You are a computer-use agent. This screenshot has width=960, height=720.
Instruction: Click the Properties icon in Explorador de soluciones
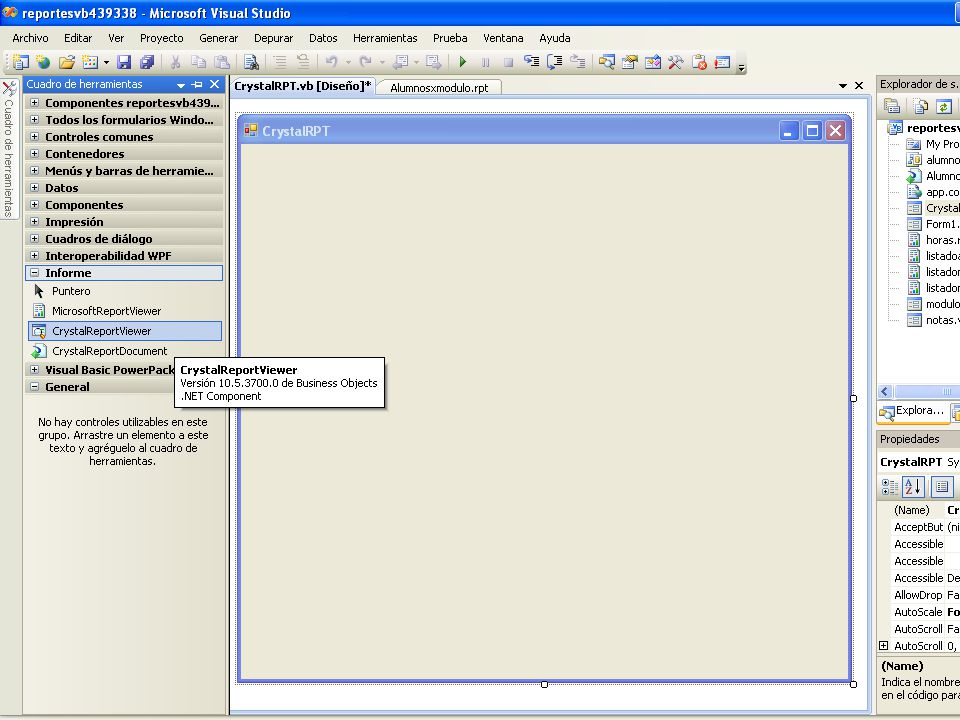(892, 107)
